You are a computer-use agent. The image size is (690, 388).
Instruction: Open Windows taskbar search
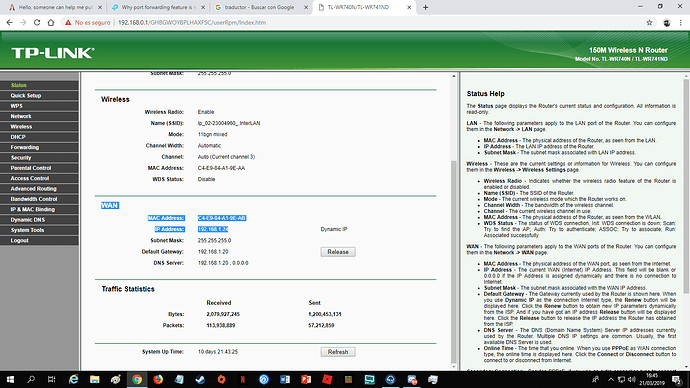tap(31, 379)
